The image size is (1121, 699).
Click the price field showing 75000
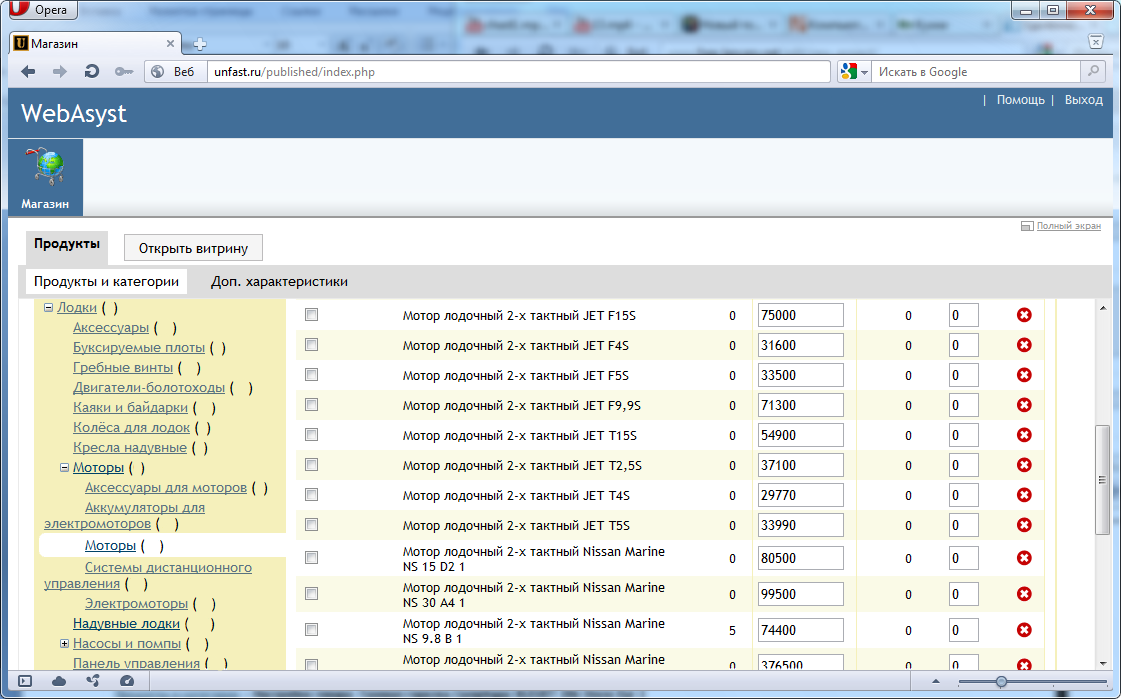[x=800, y=316]
